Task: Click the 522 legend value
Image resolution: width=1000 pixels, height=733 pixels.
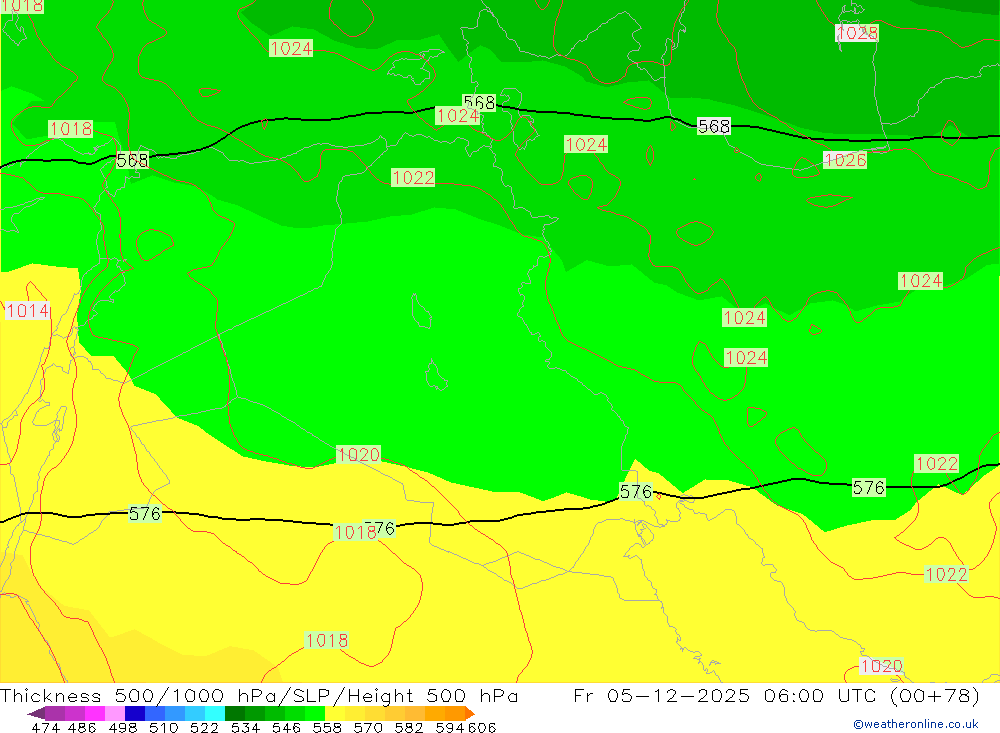Action: tap(205, 727)
